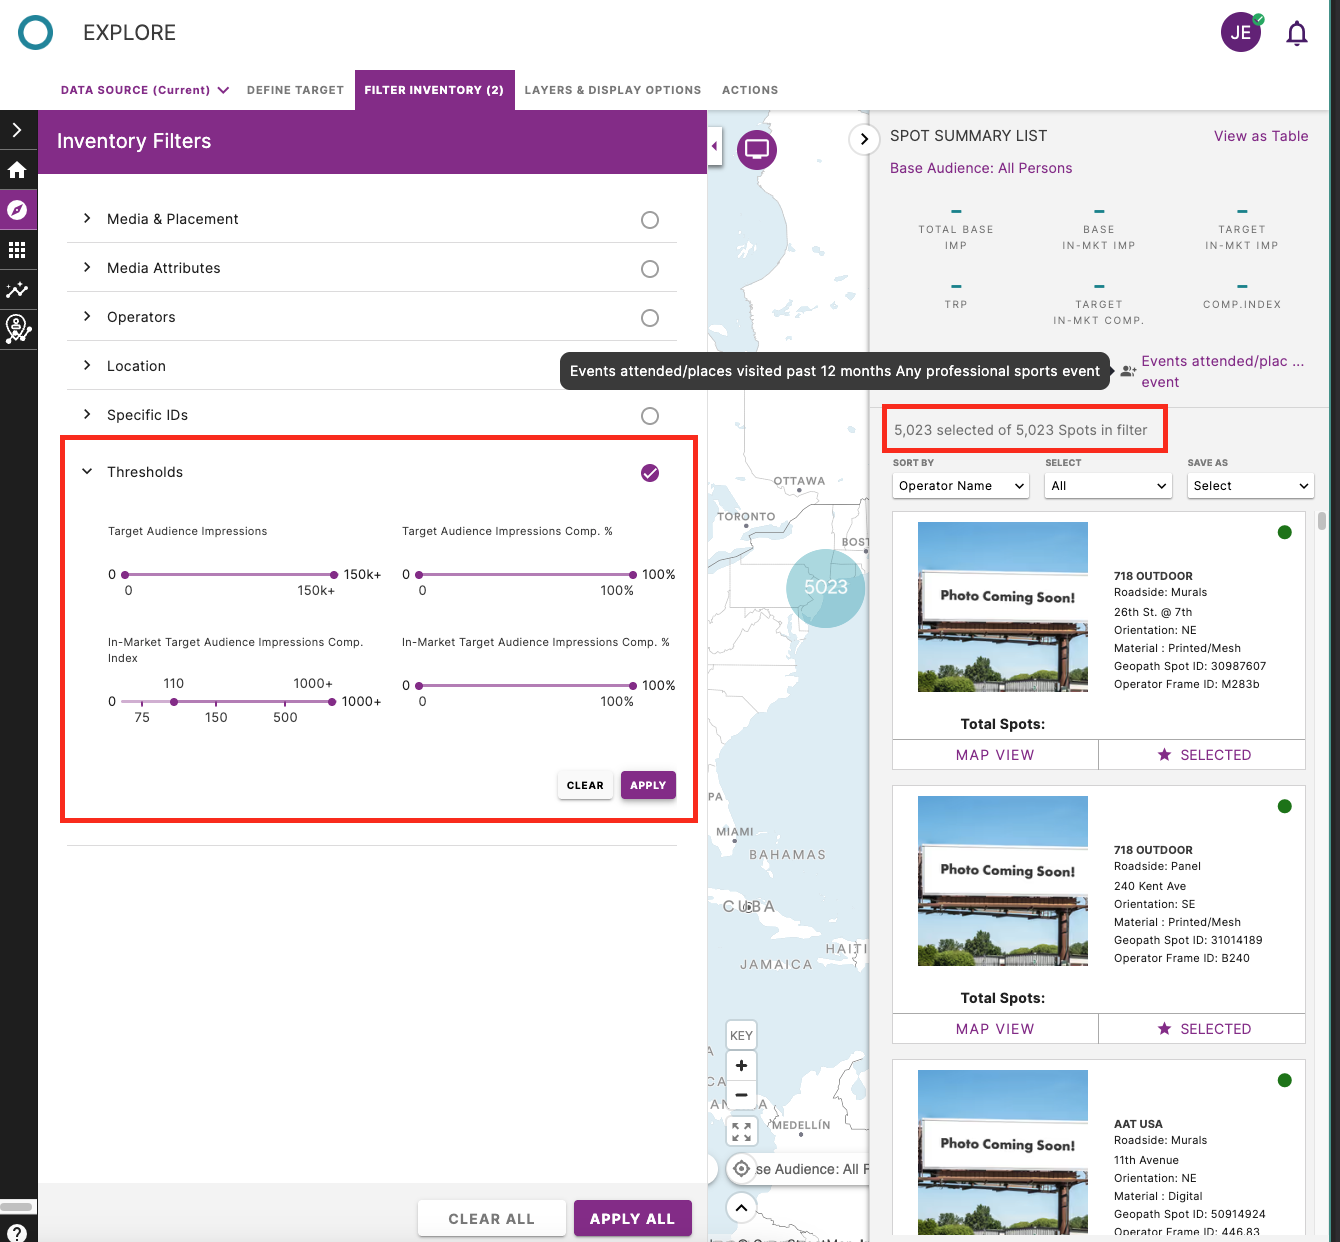Open the map pin person sidebar icon

tap(17, 329)
